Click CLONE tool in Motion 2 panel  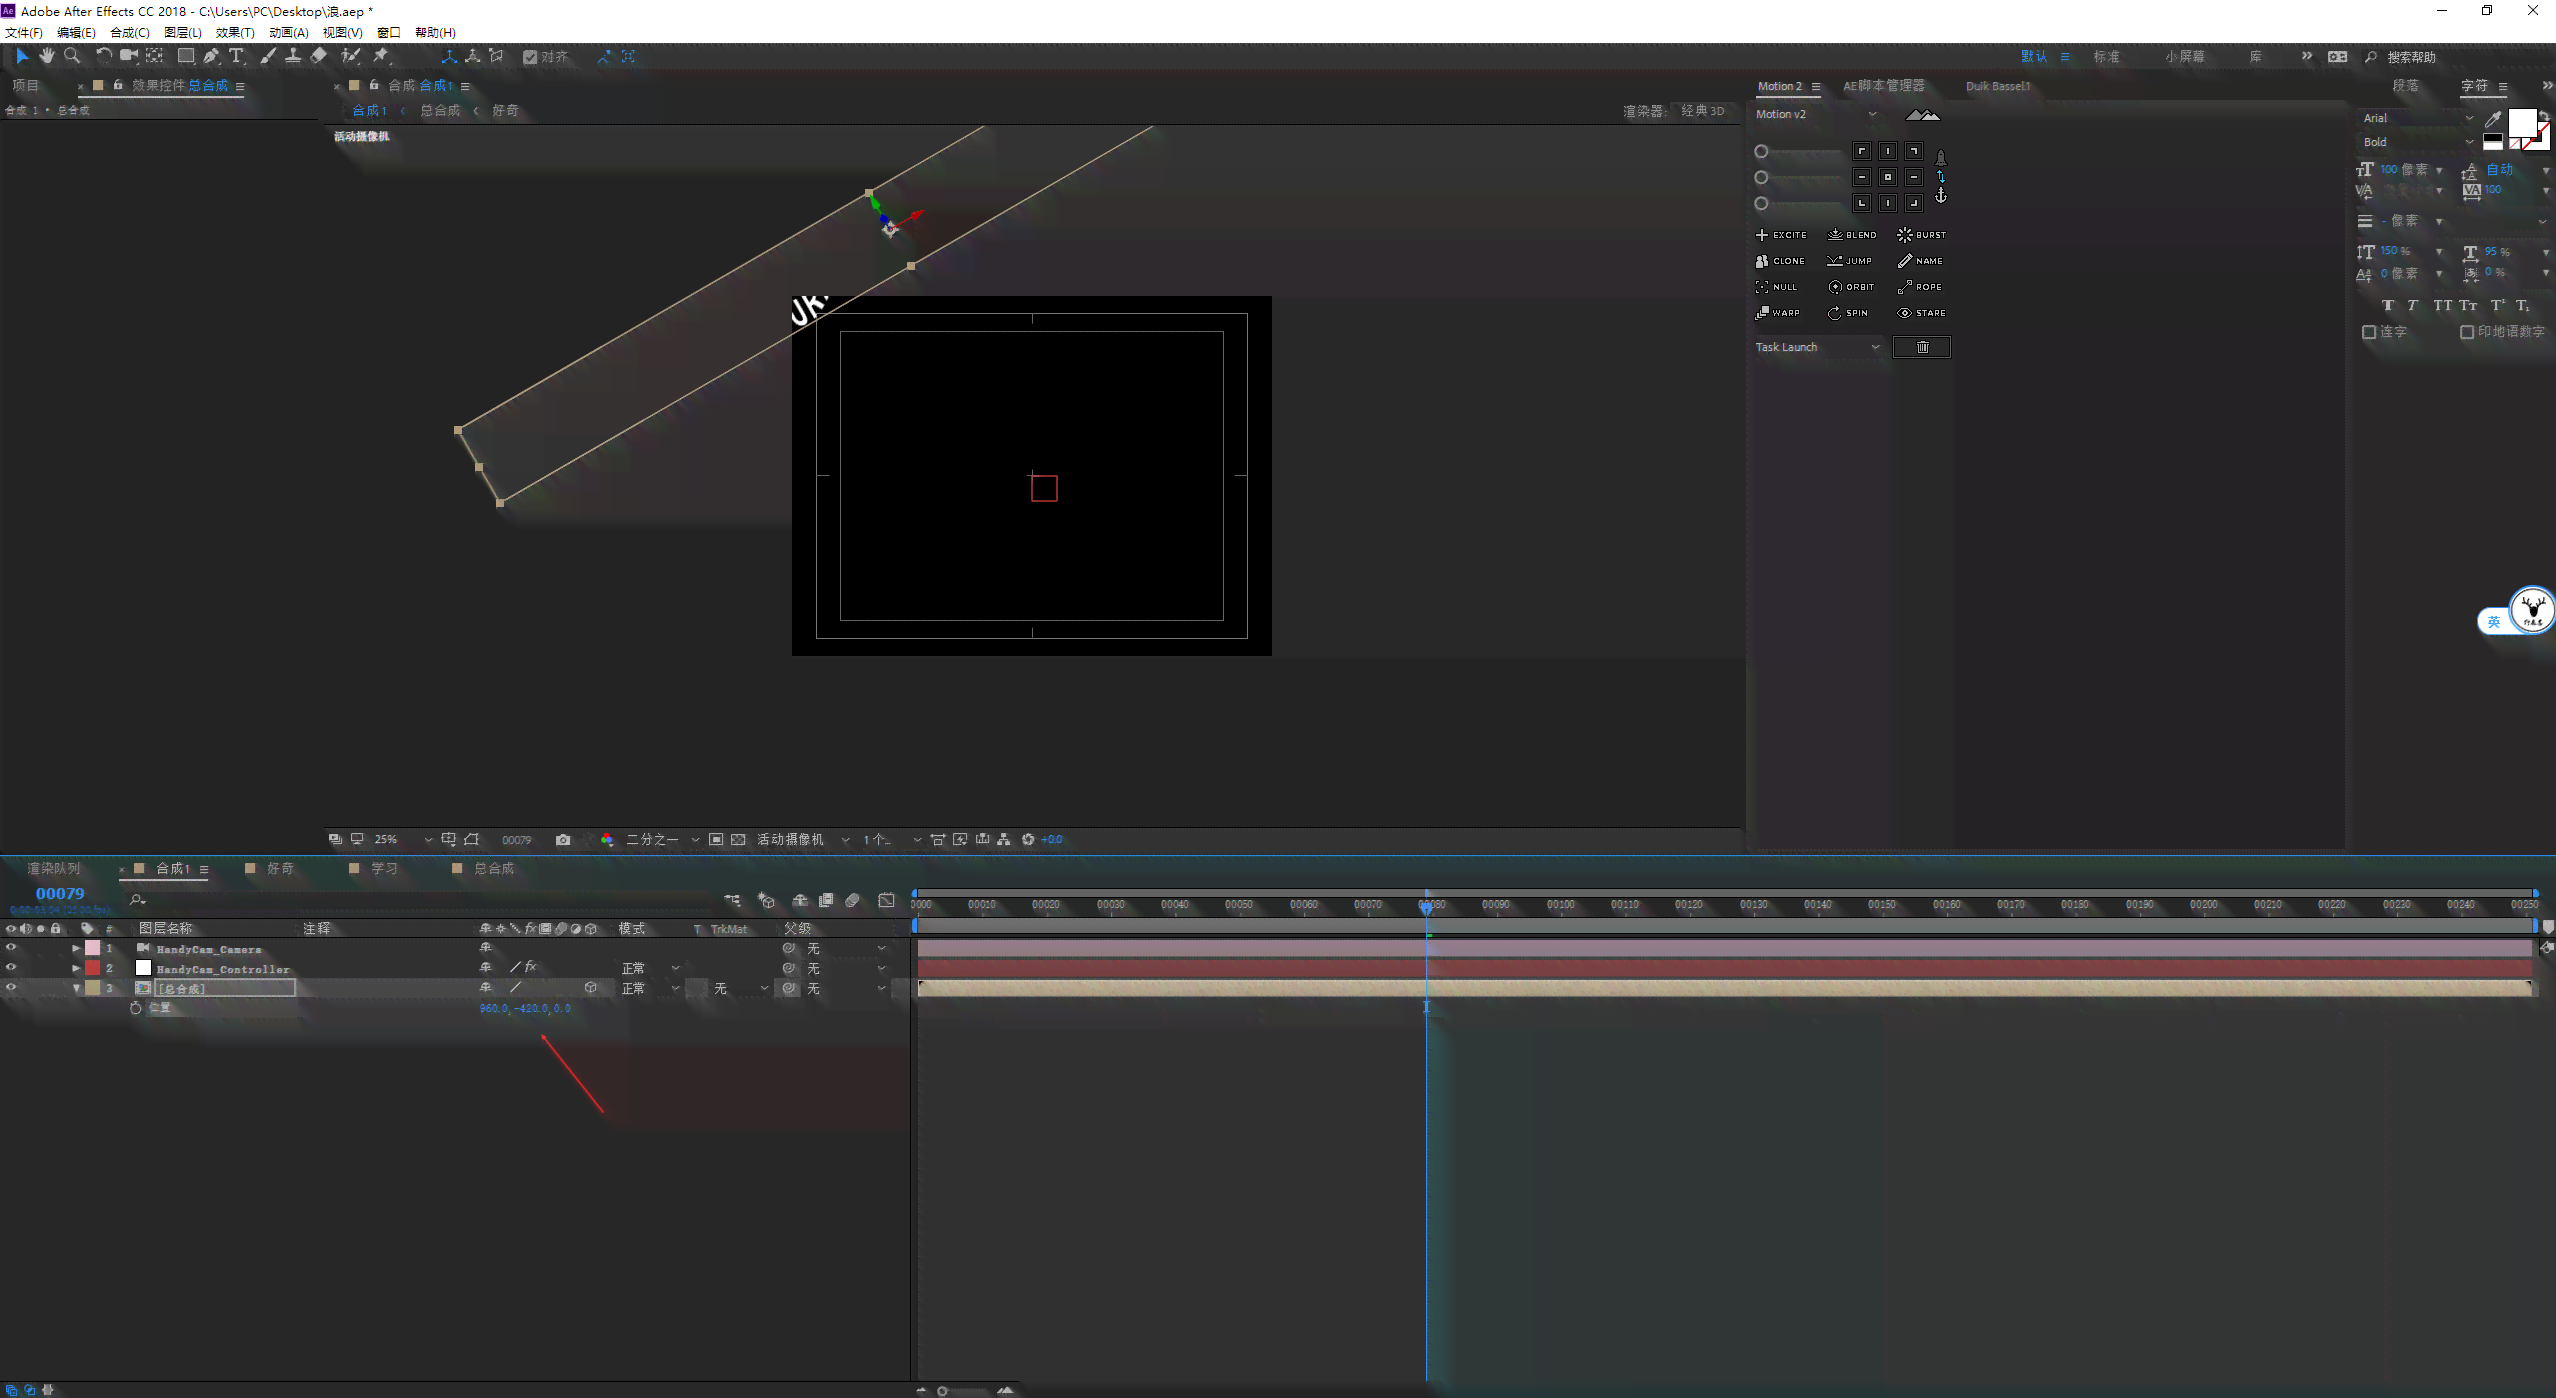point(1780,261)
